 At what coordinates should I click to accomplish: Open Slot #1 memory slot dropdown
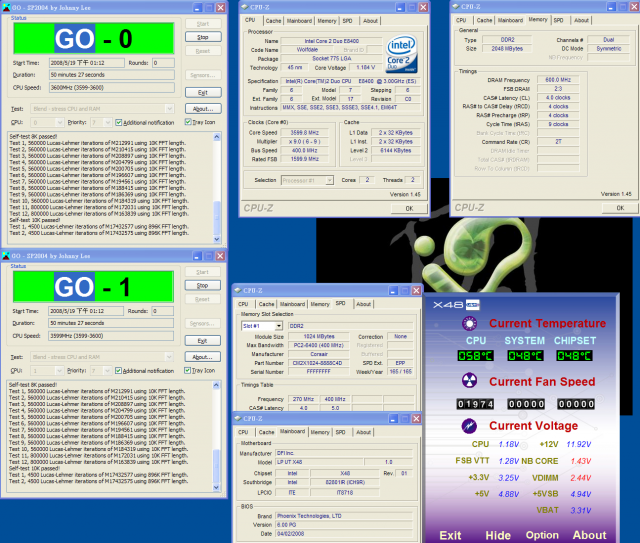(278, 326)
